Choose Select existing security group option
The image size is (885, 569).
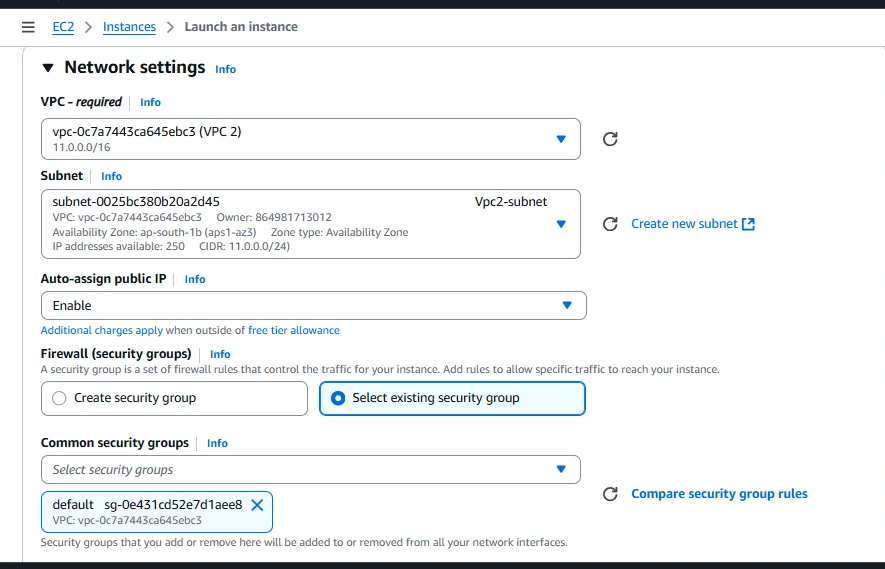pos(338,398)
